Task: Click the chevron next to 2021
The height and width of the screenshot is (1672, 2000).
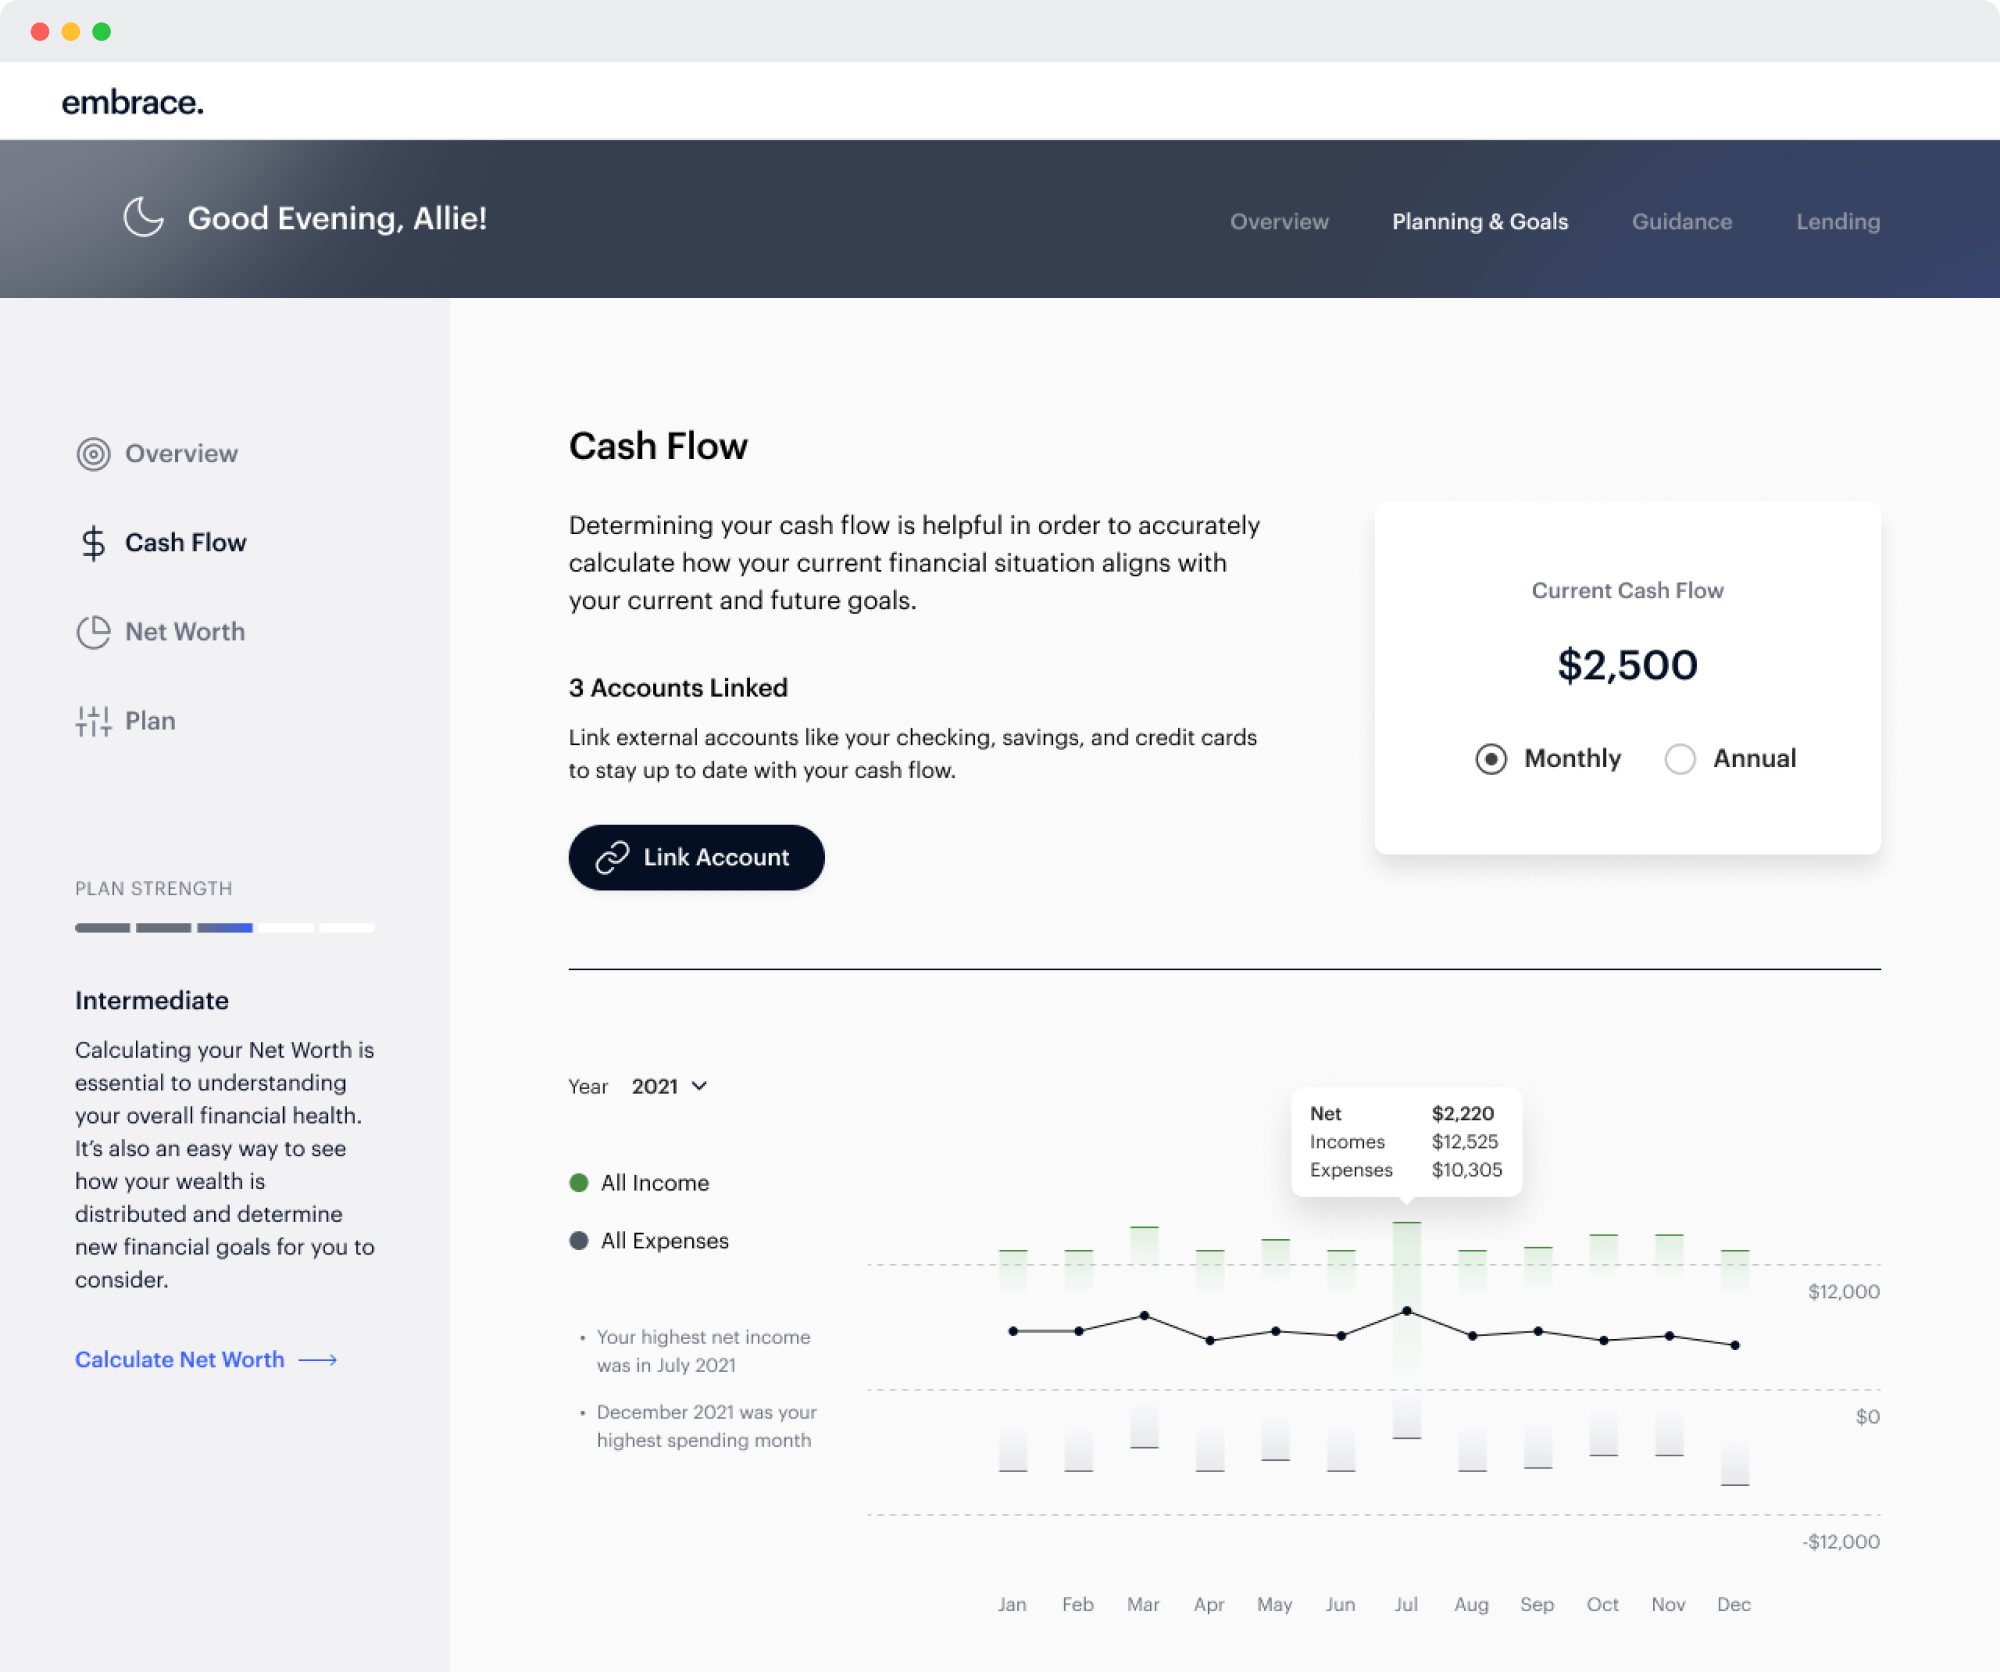Action: [700, 1086]
